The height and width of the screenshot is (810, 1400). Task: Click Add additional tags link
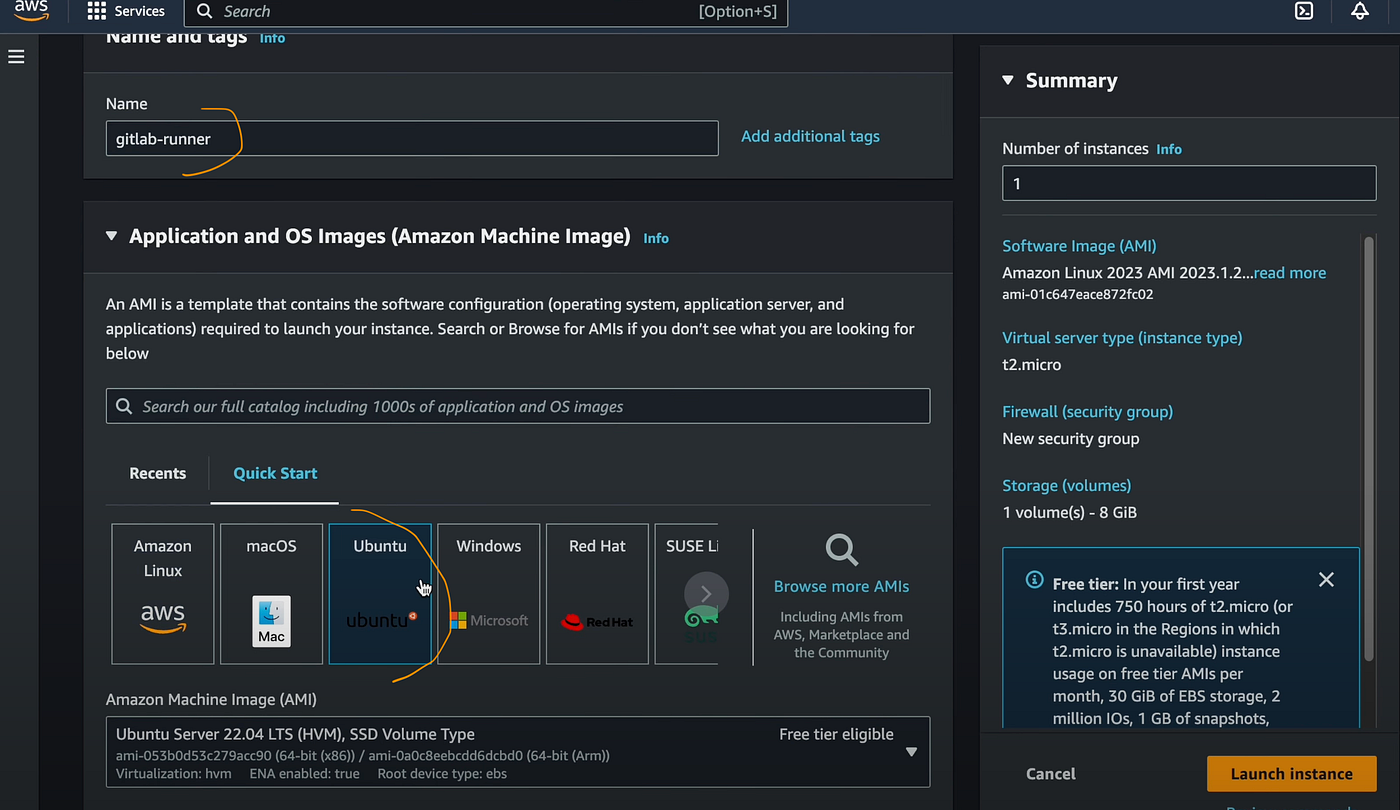tap(810, 136)
